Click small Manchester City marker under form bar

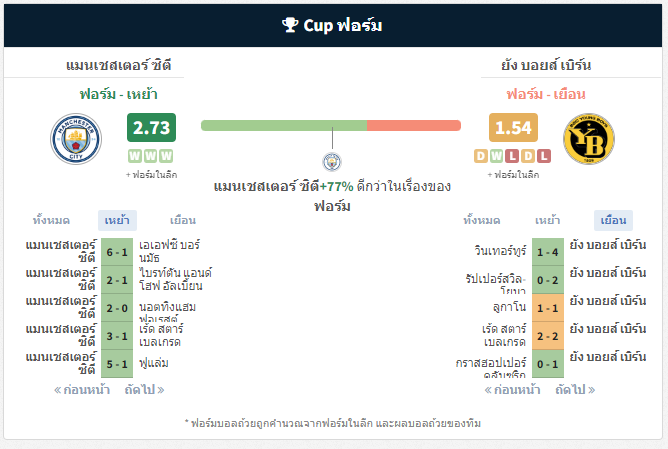(332, 162)
